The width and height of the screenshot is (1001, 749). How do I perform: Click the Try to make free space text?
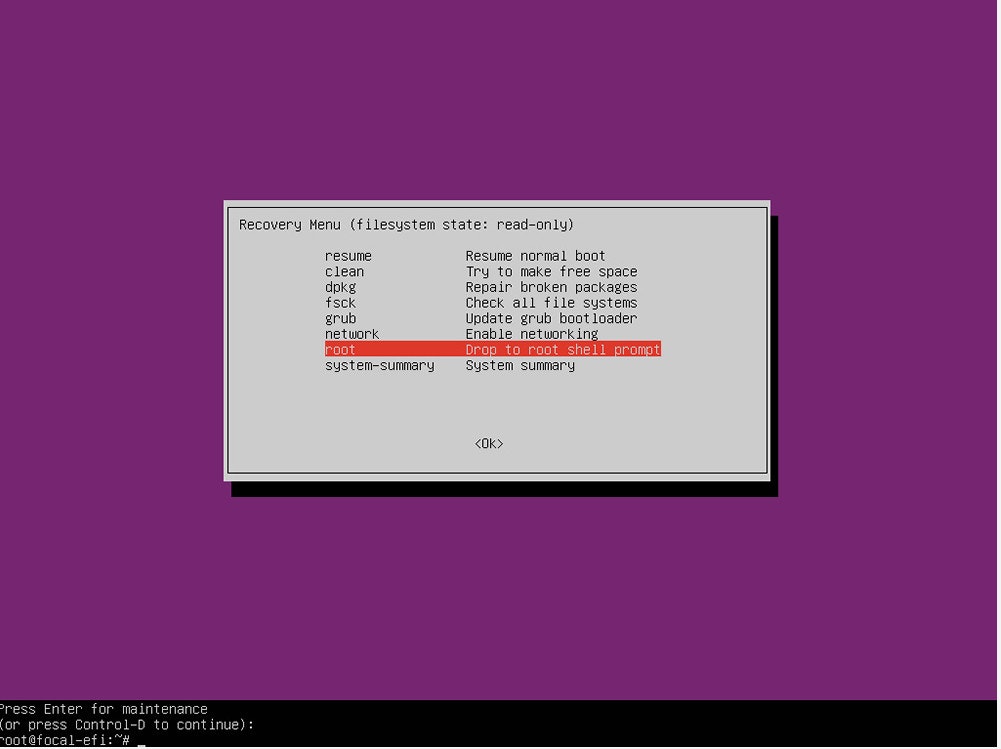click(552, 271)
